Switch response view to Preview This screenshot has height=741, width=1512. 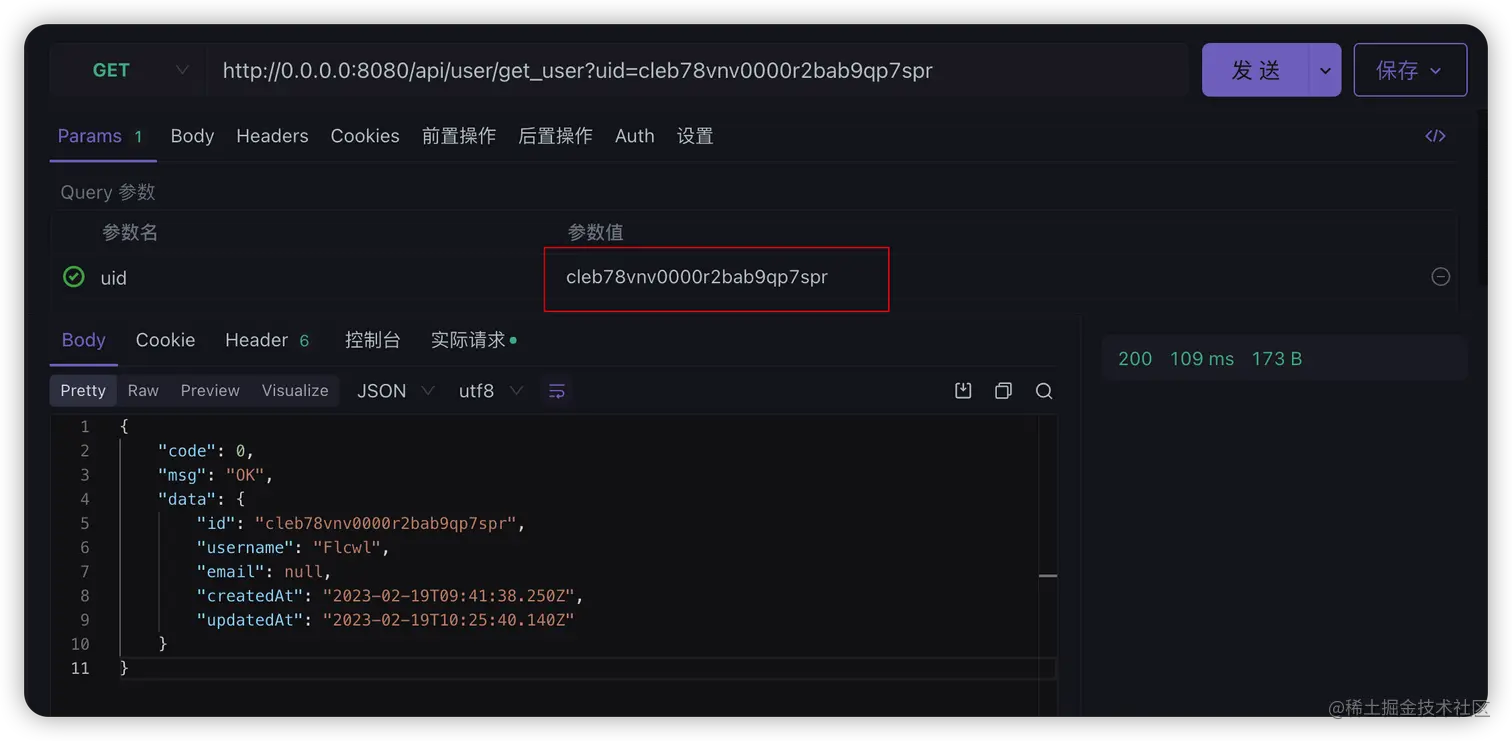[x=210, y=391]
